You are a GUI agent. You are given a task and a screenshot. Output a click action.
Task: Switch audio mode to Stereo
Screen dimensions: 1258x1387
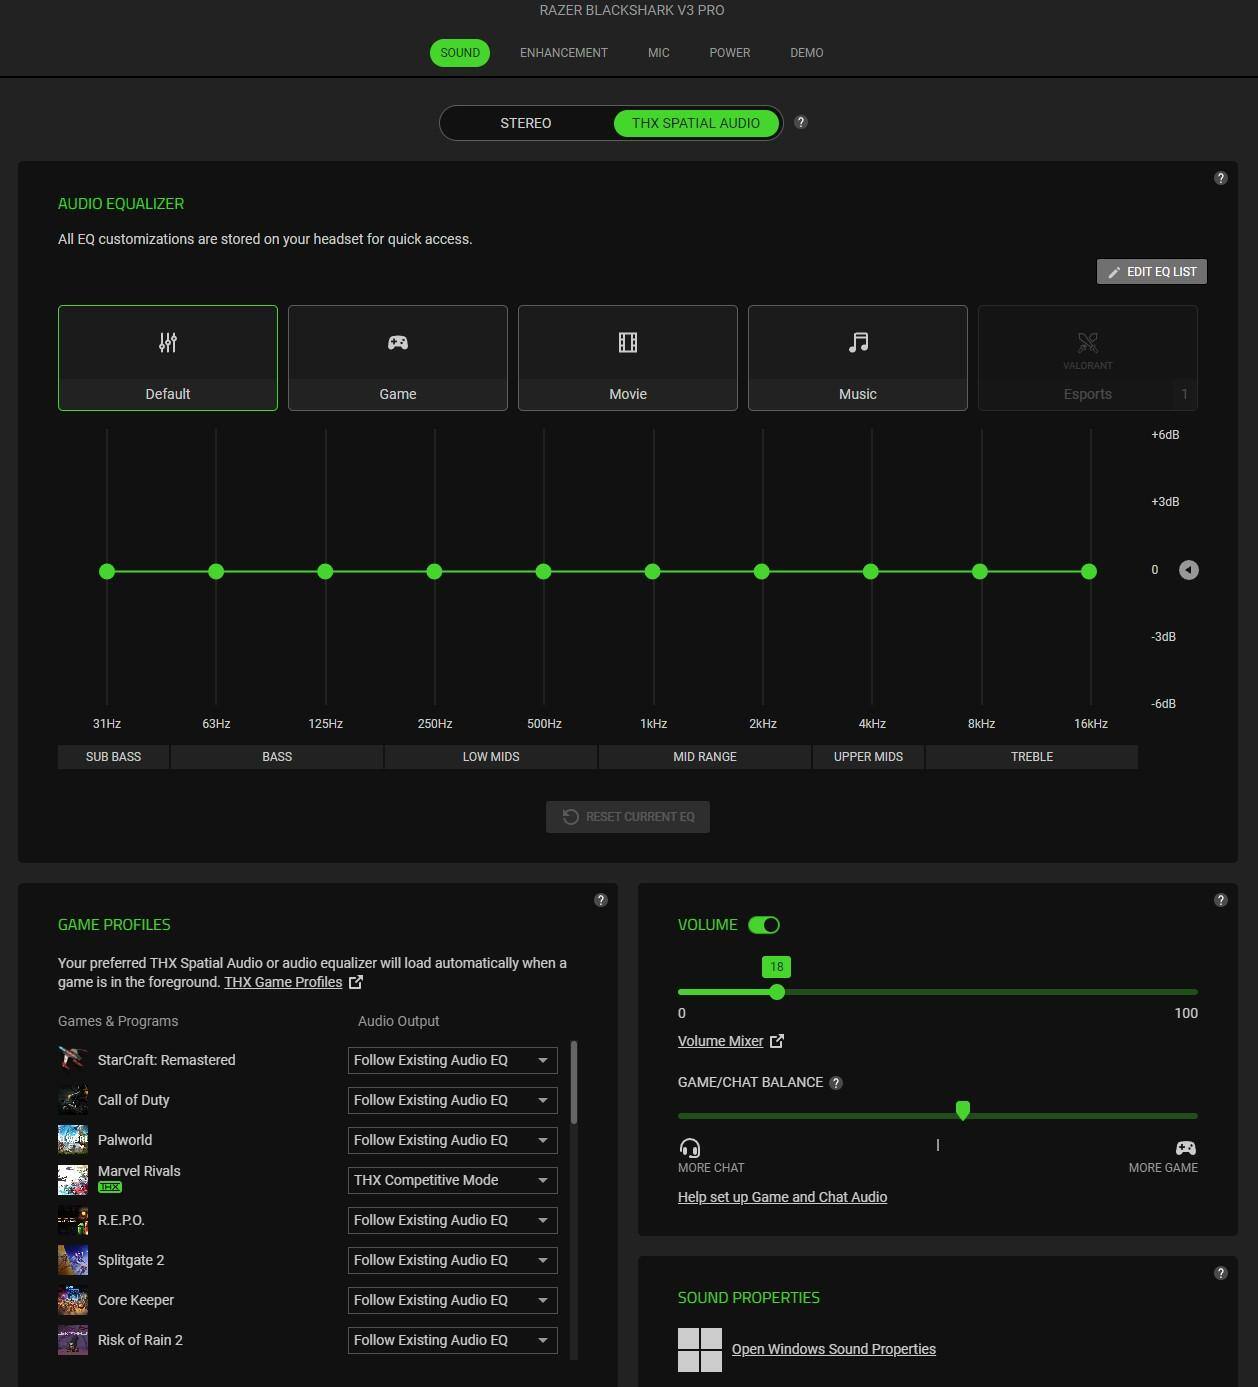coord(525,123)
